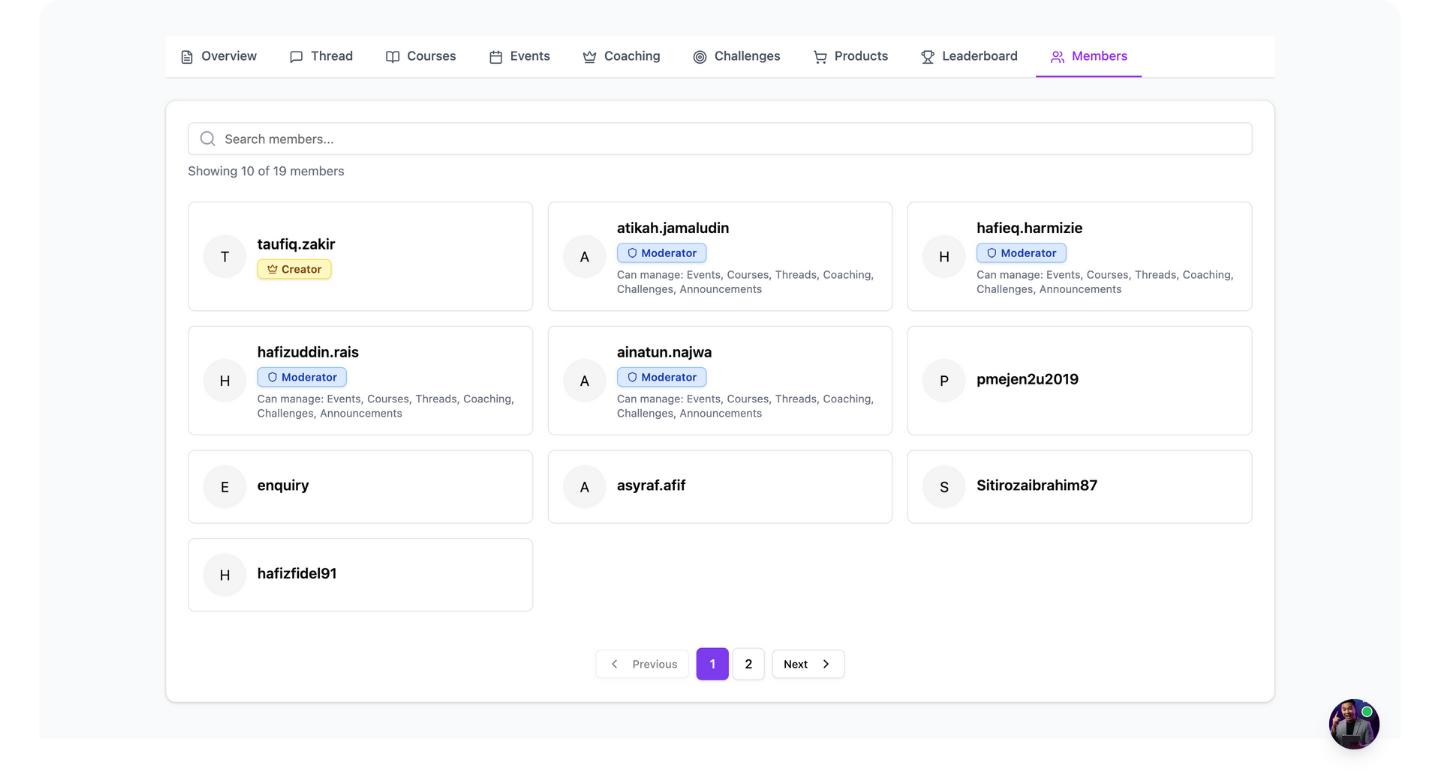Click the Thread speech bubble icon
Image resolution: width=1440 pixels, height=771 pixels.
tap(296, 57)
